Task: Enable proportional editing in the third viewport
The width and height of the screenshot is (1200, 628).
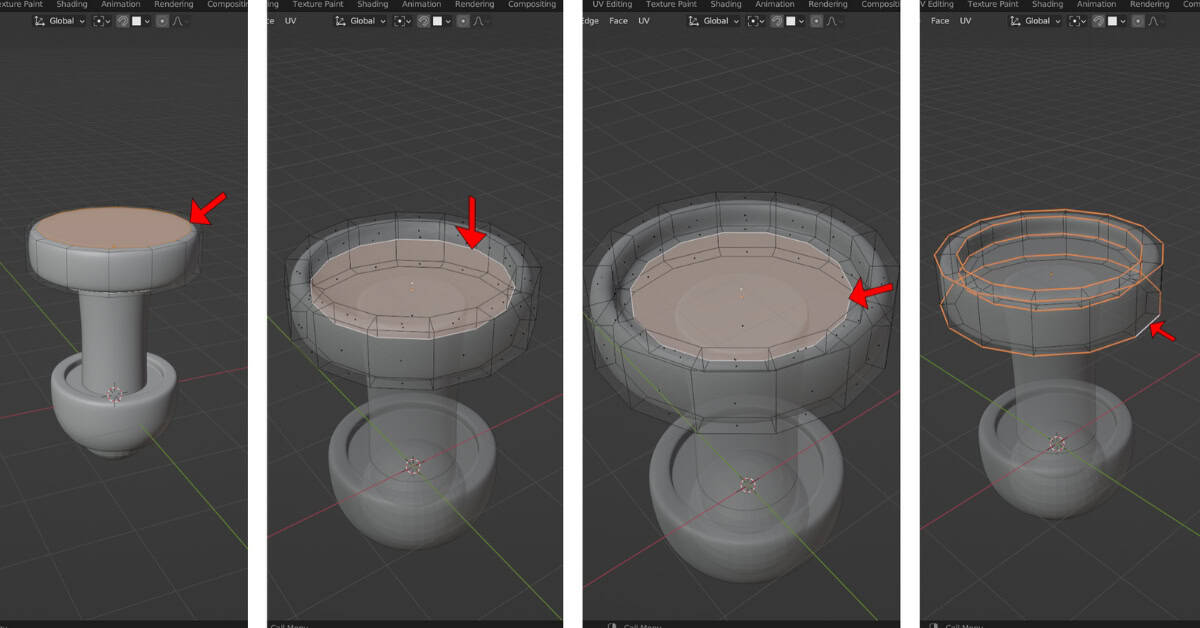Action: click(815, 21)
